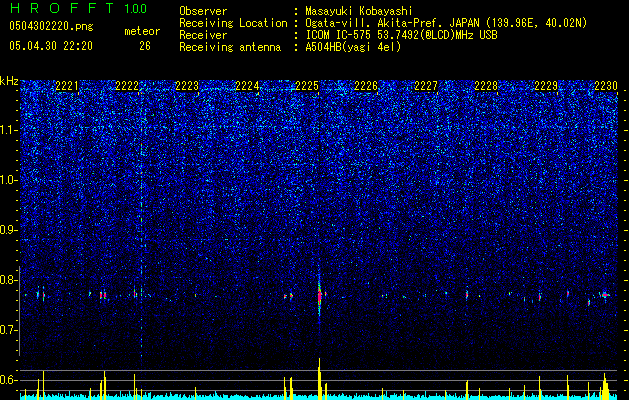Click the kHz axis unit label

click(x=9, y=81)
